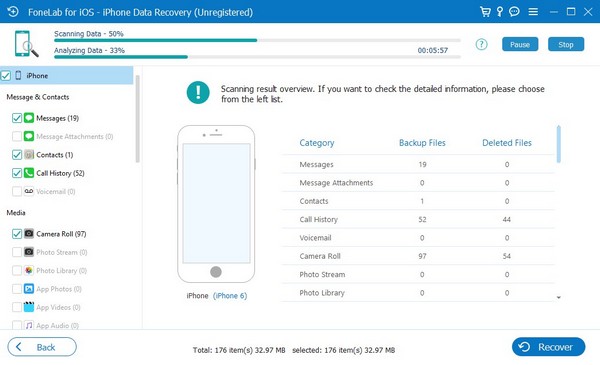The height and width of the screenshot is (365, 600).
Task: Click the (iPhone 6) model link
Action: coord(230,296)
